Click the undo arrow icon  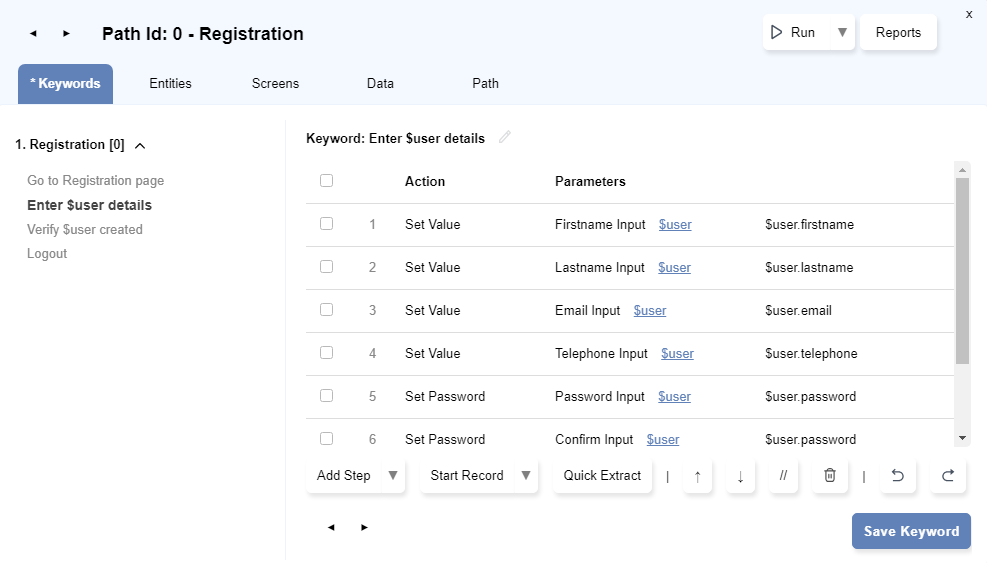click(897, 476)
